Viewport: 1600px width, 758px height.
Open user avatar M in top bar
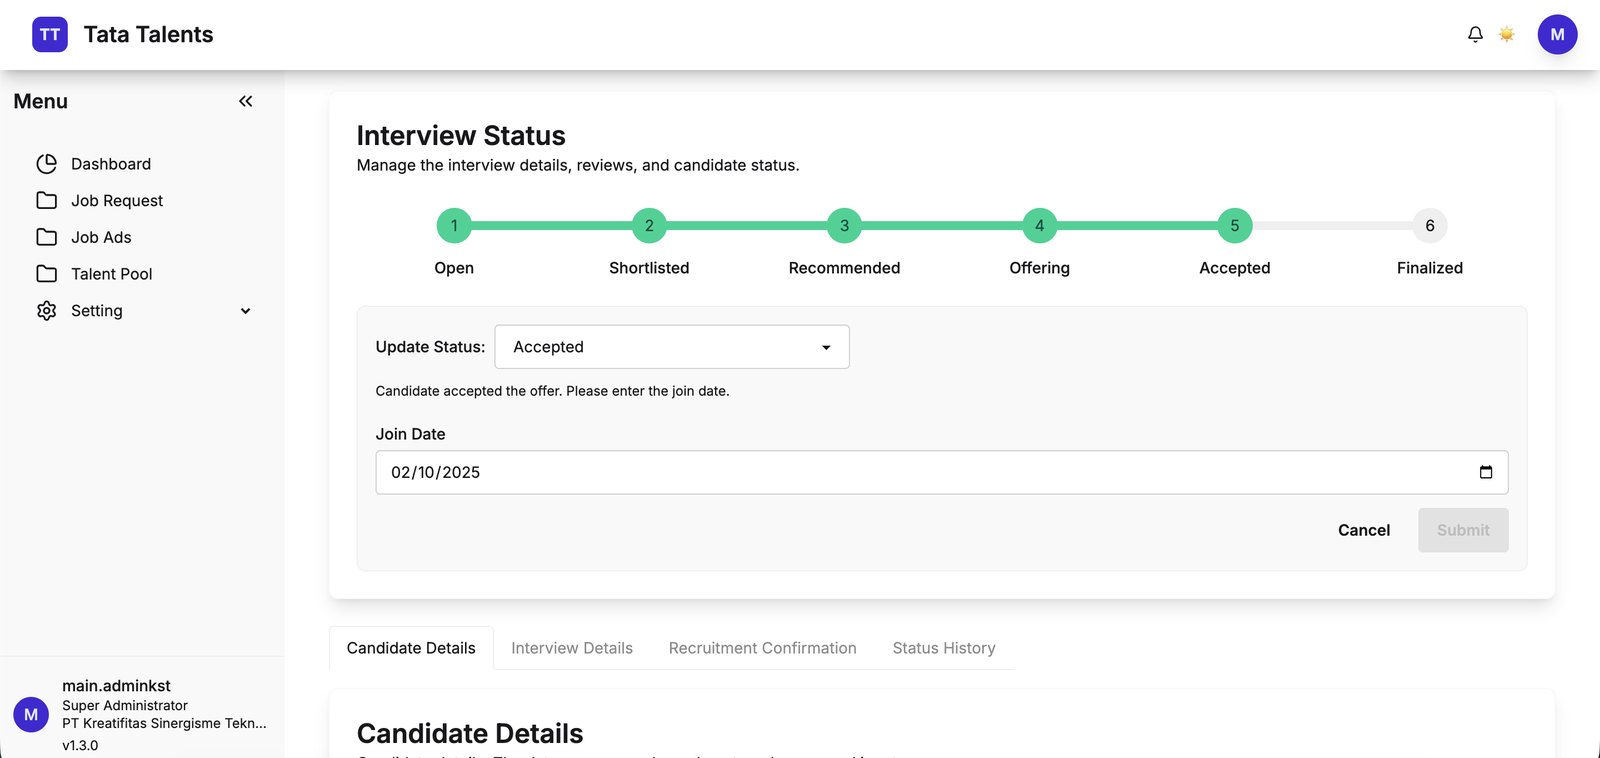pos(1557,34)
